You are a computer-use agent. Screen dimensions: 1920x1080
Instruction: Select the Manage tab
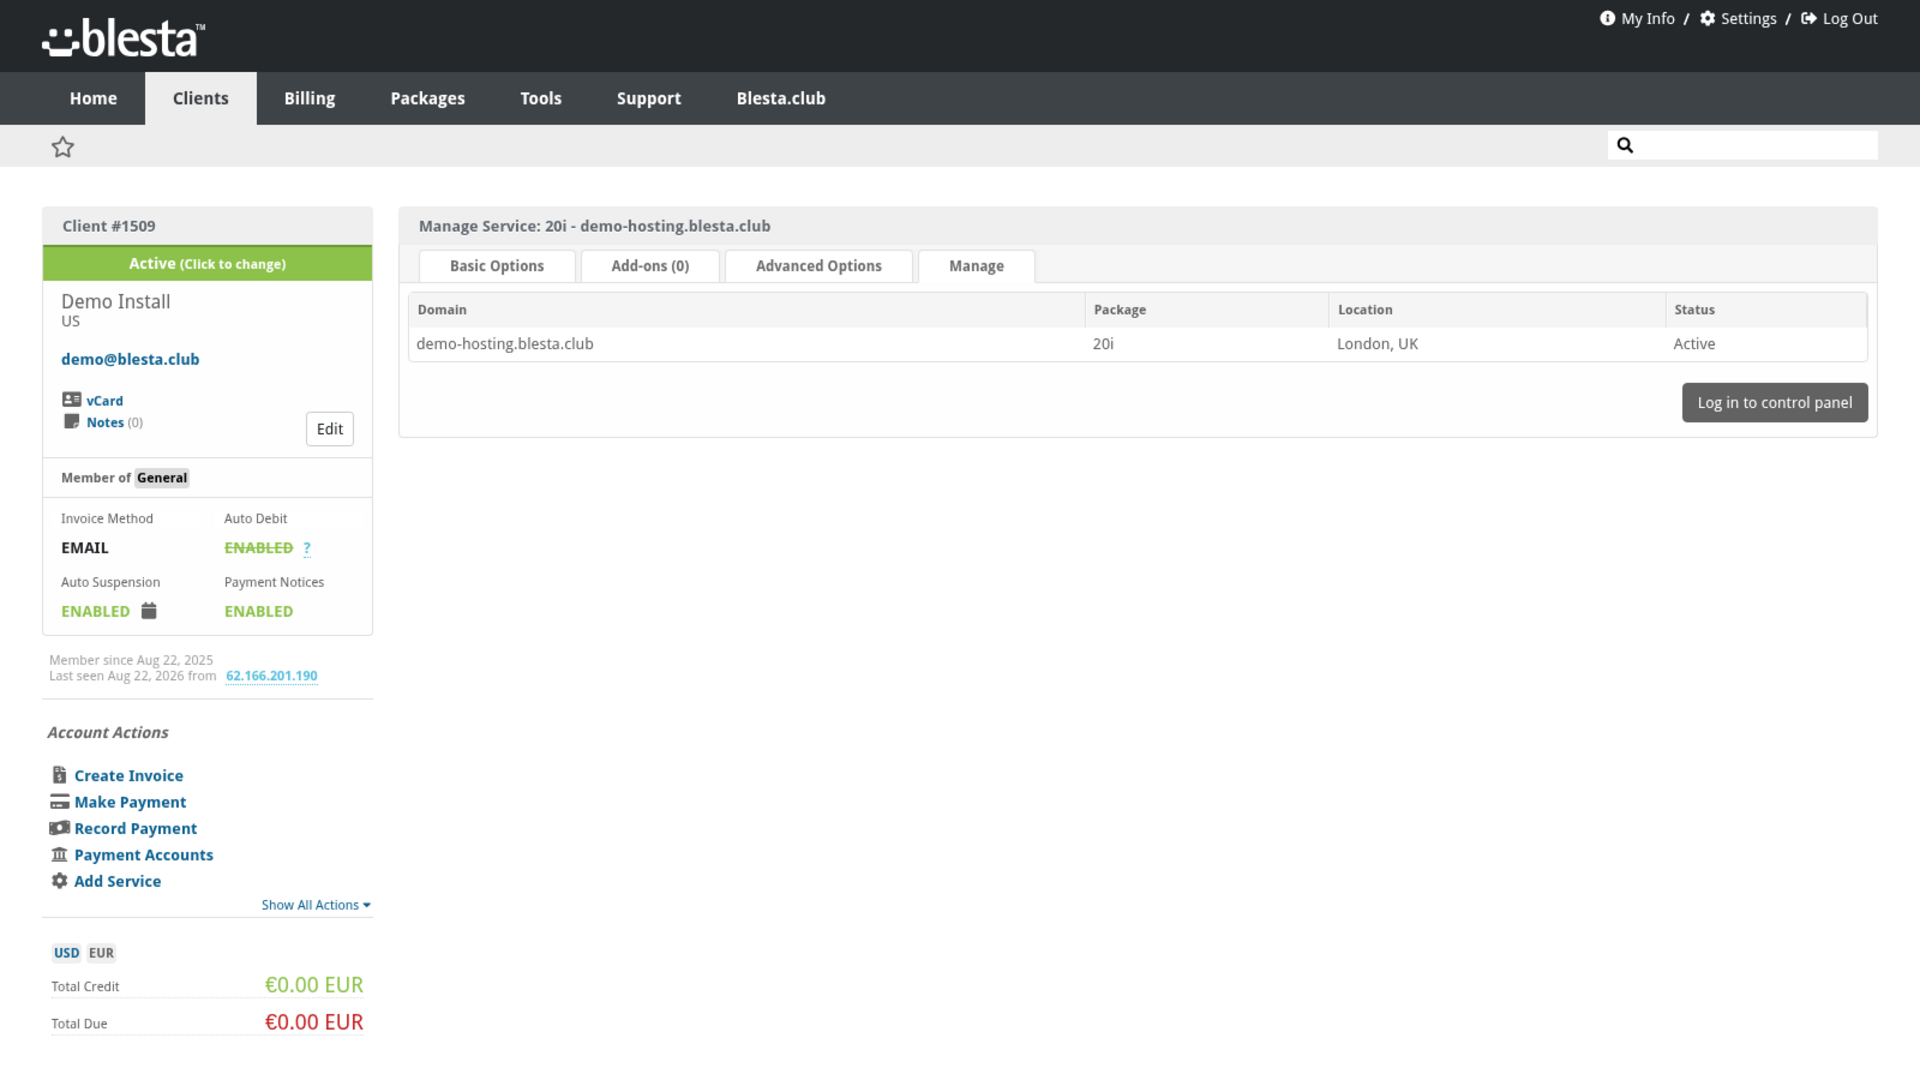coord(976,266)
